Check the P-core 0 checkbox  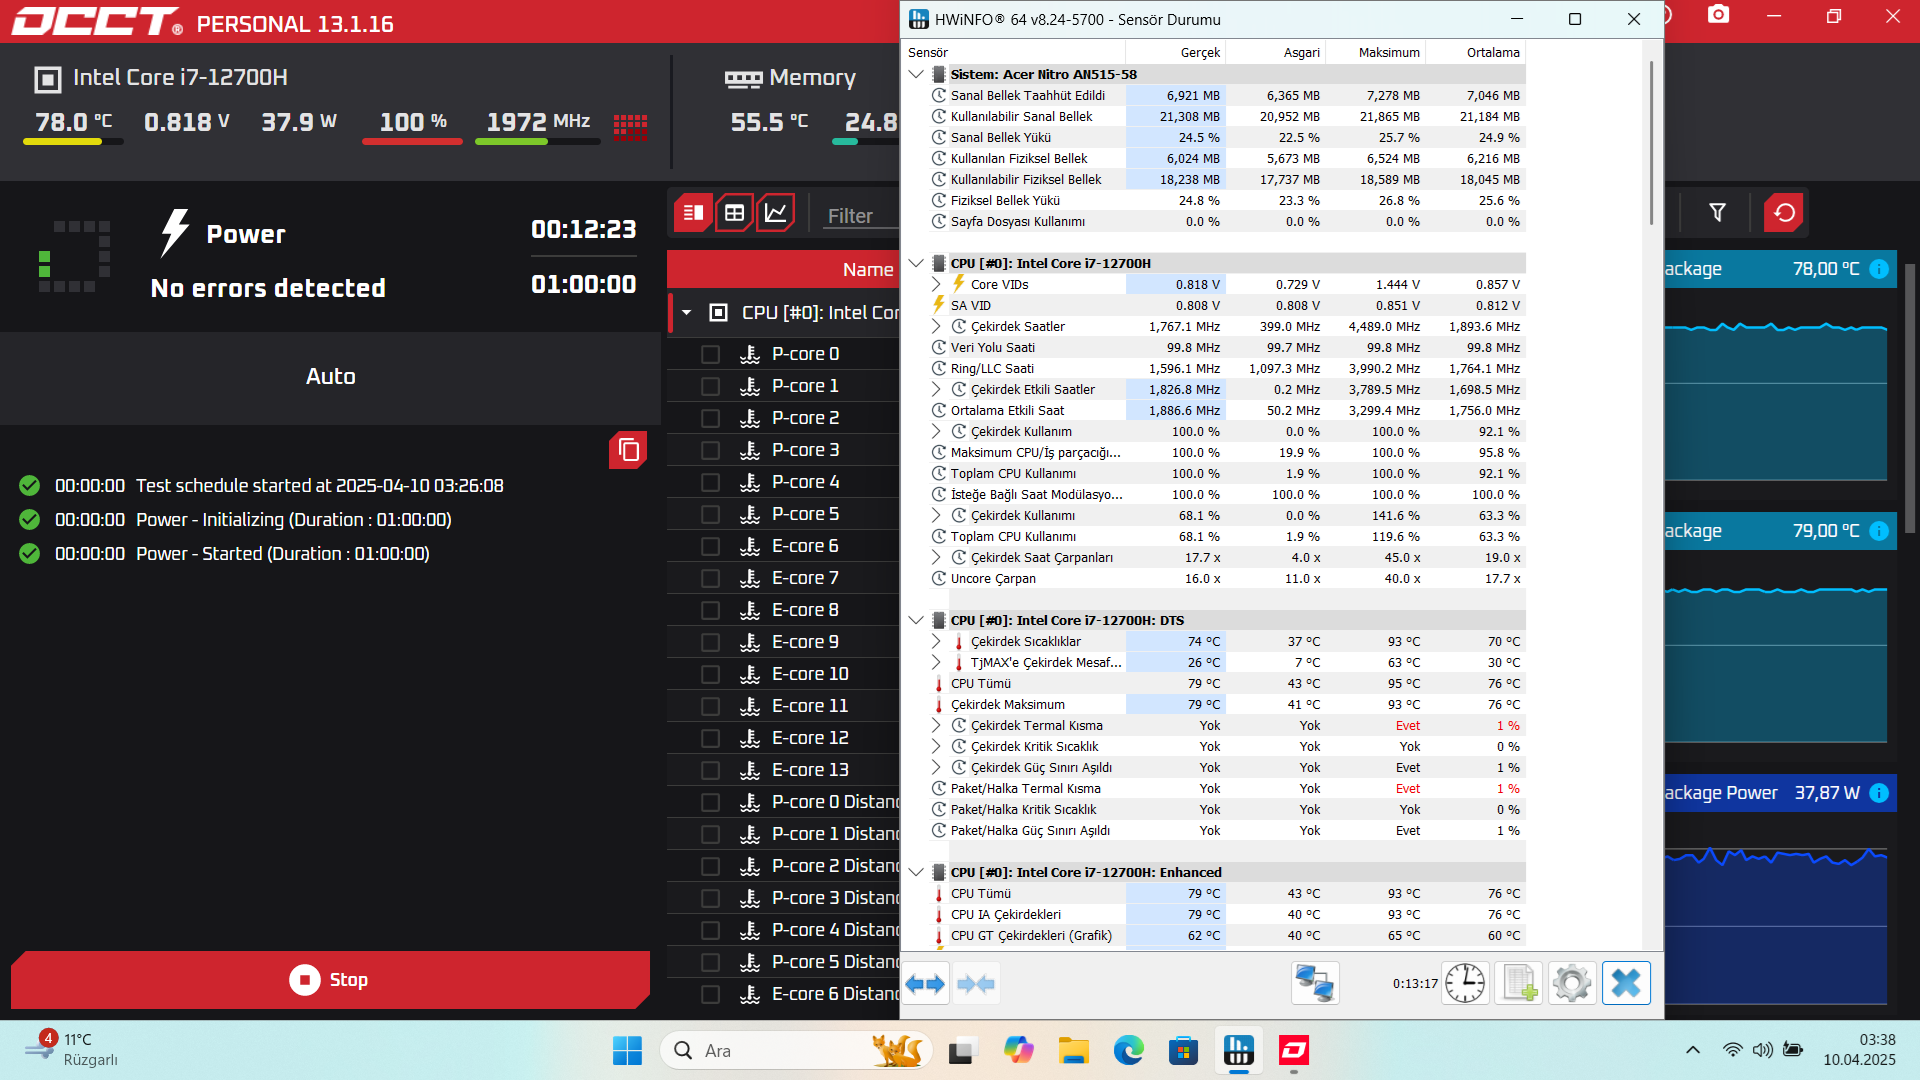(710, 354)
